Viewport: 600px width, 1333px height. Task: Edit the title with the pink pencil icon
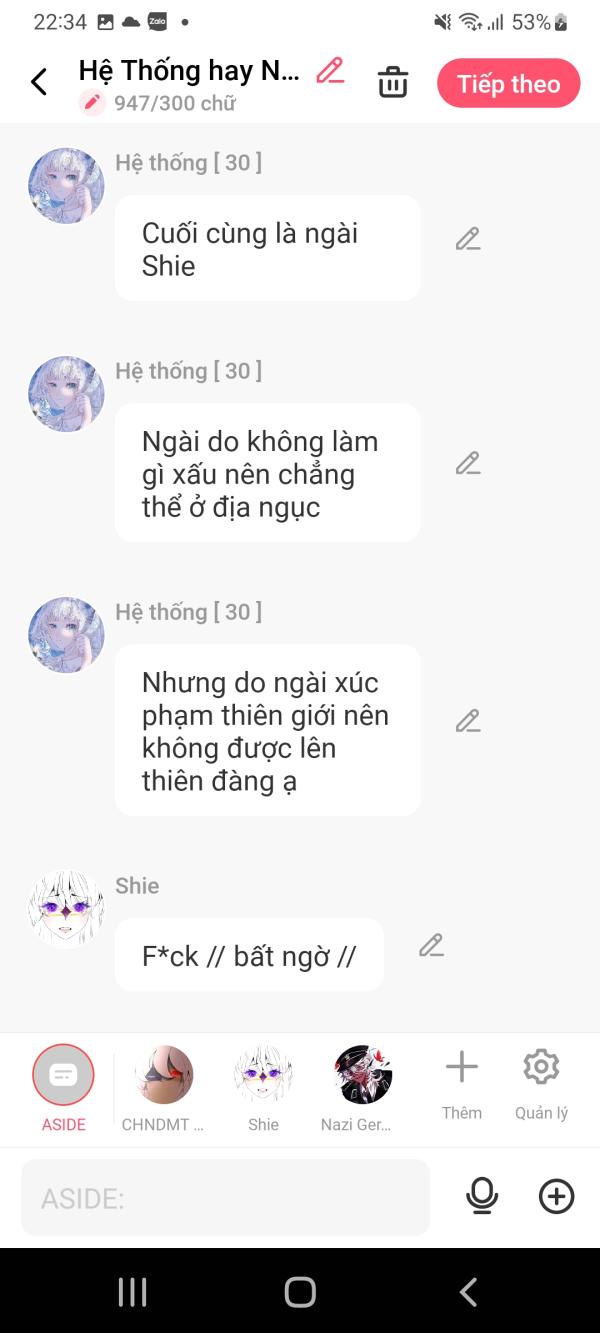pyautogui.click(x=330, y=71)
